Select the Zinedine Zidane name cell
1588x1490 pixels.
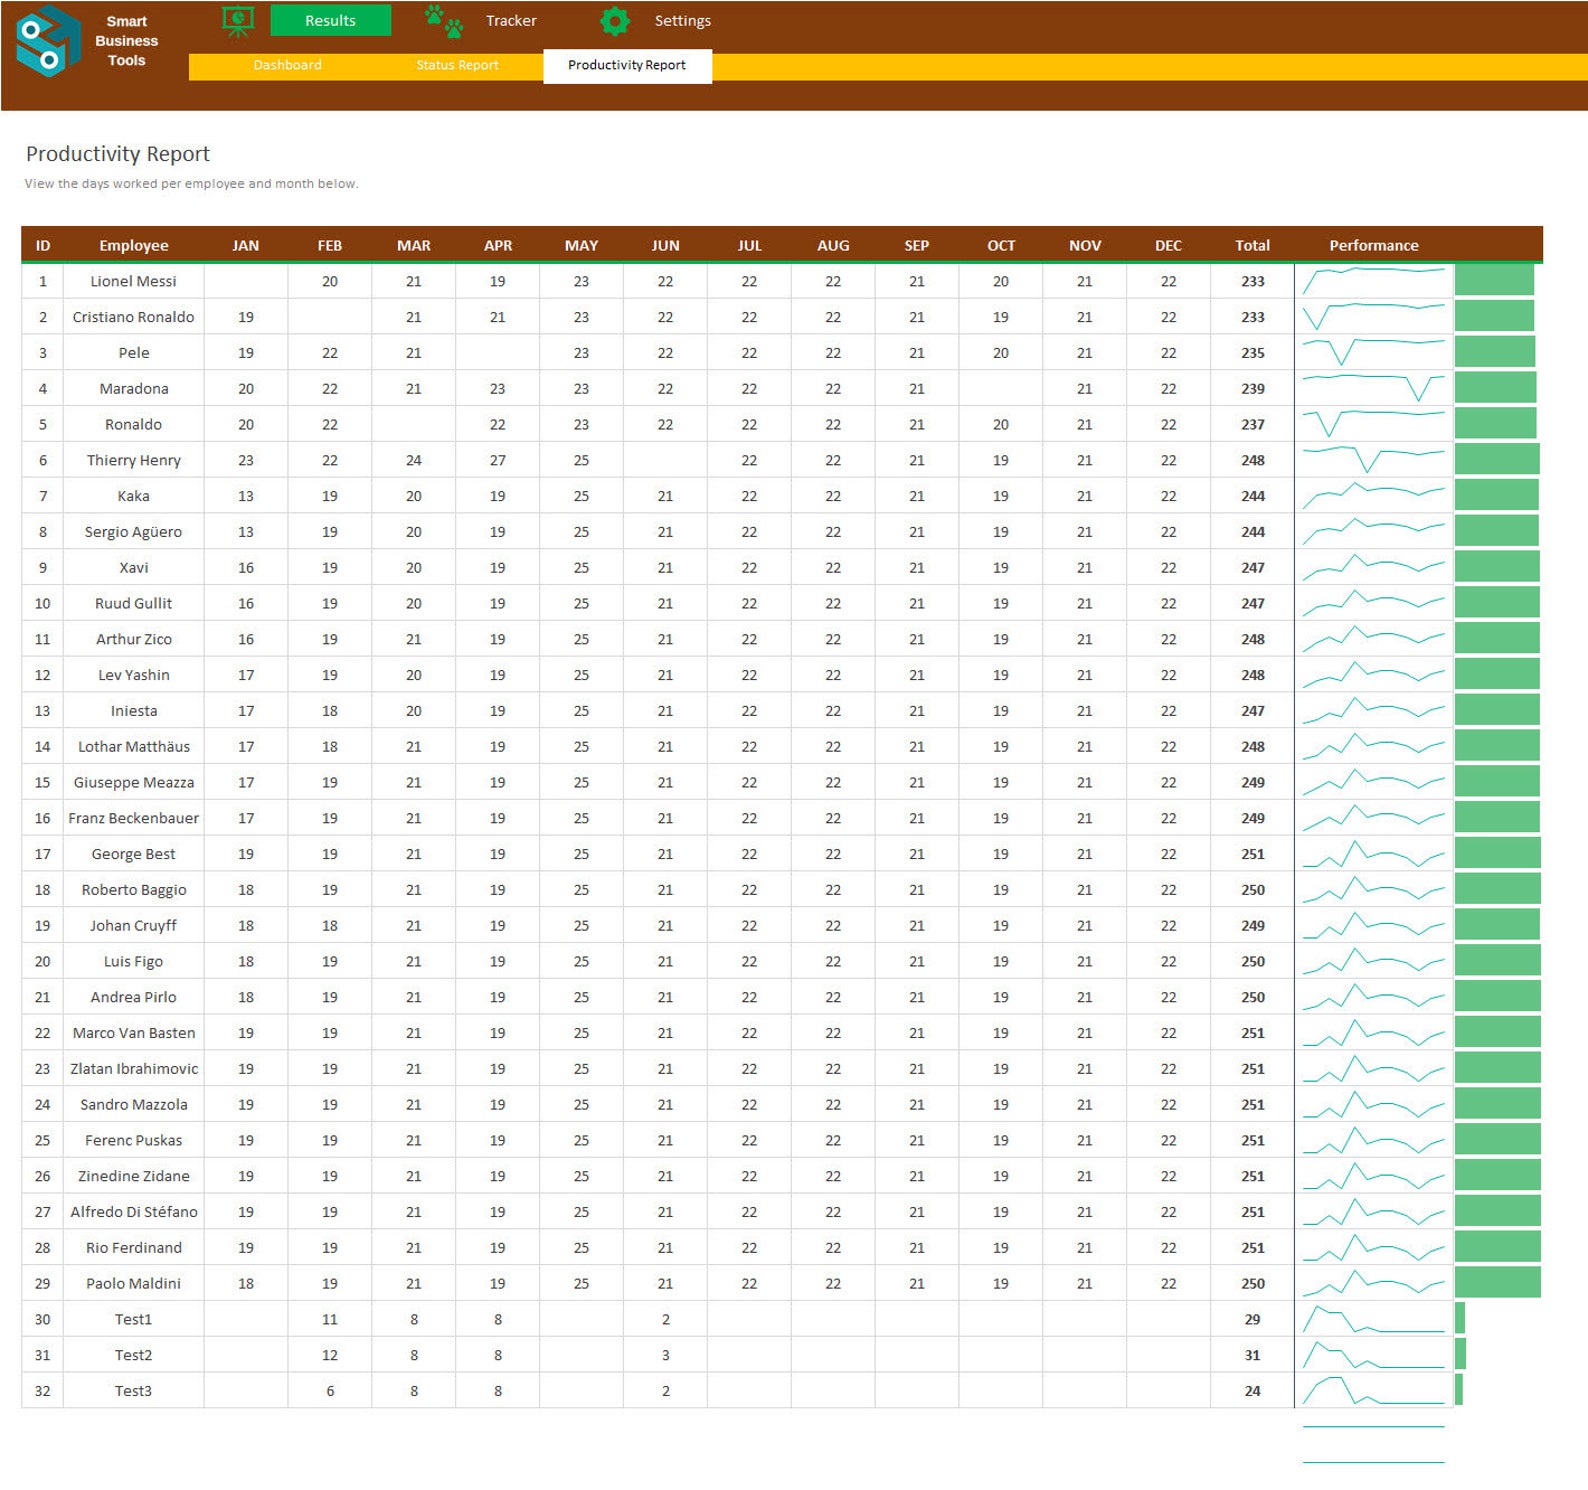pos(133,1176)
